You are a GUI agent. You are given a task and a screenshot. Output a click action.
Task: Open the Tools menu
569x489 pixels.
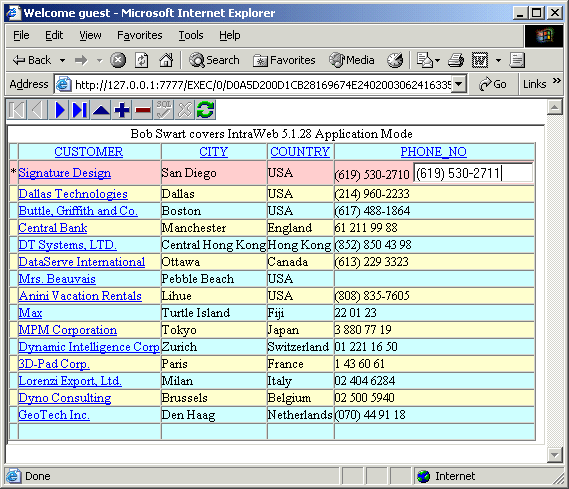[191, 35]
